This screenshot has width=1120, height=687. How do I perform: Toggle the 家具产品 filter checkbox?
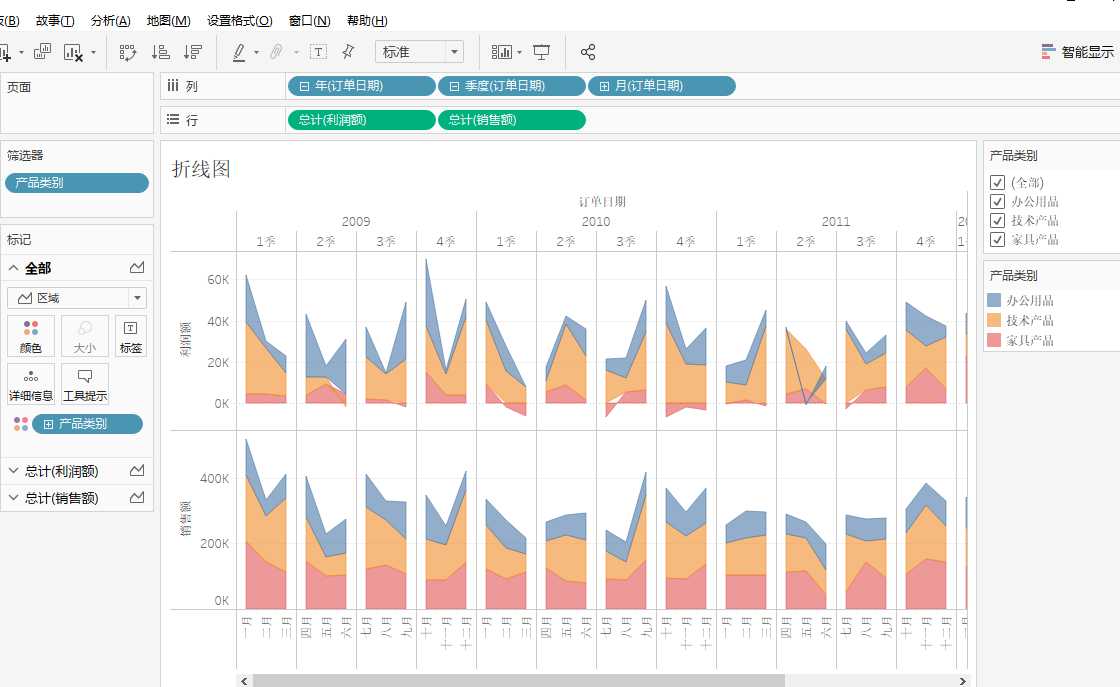998,239
